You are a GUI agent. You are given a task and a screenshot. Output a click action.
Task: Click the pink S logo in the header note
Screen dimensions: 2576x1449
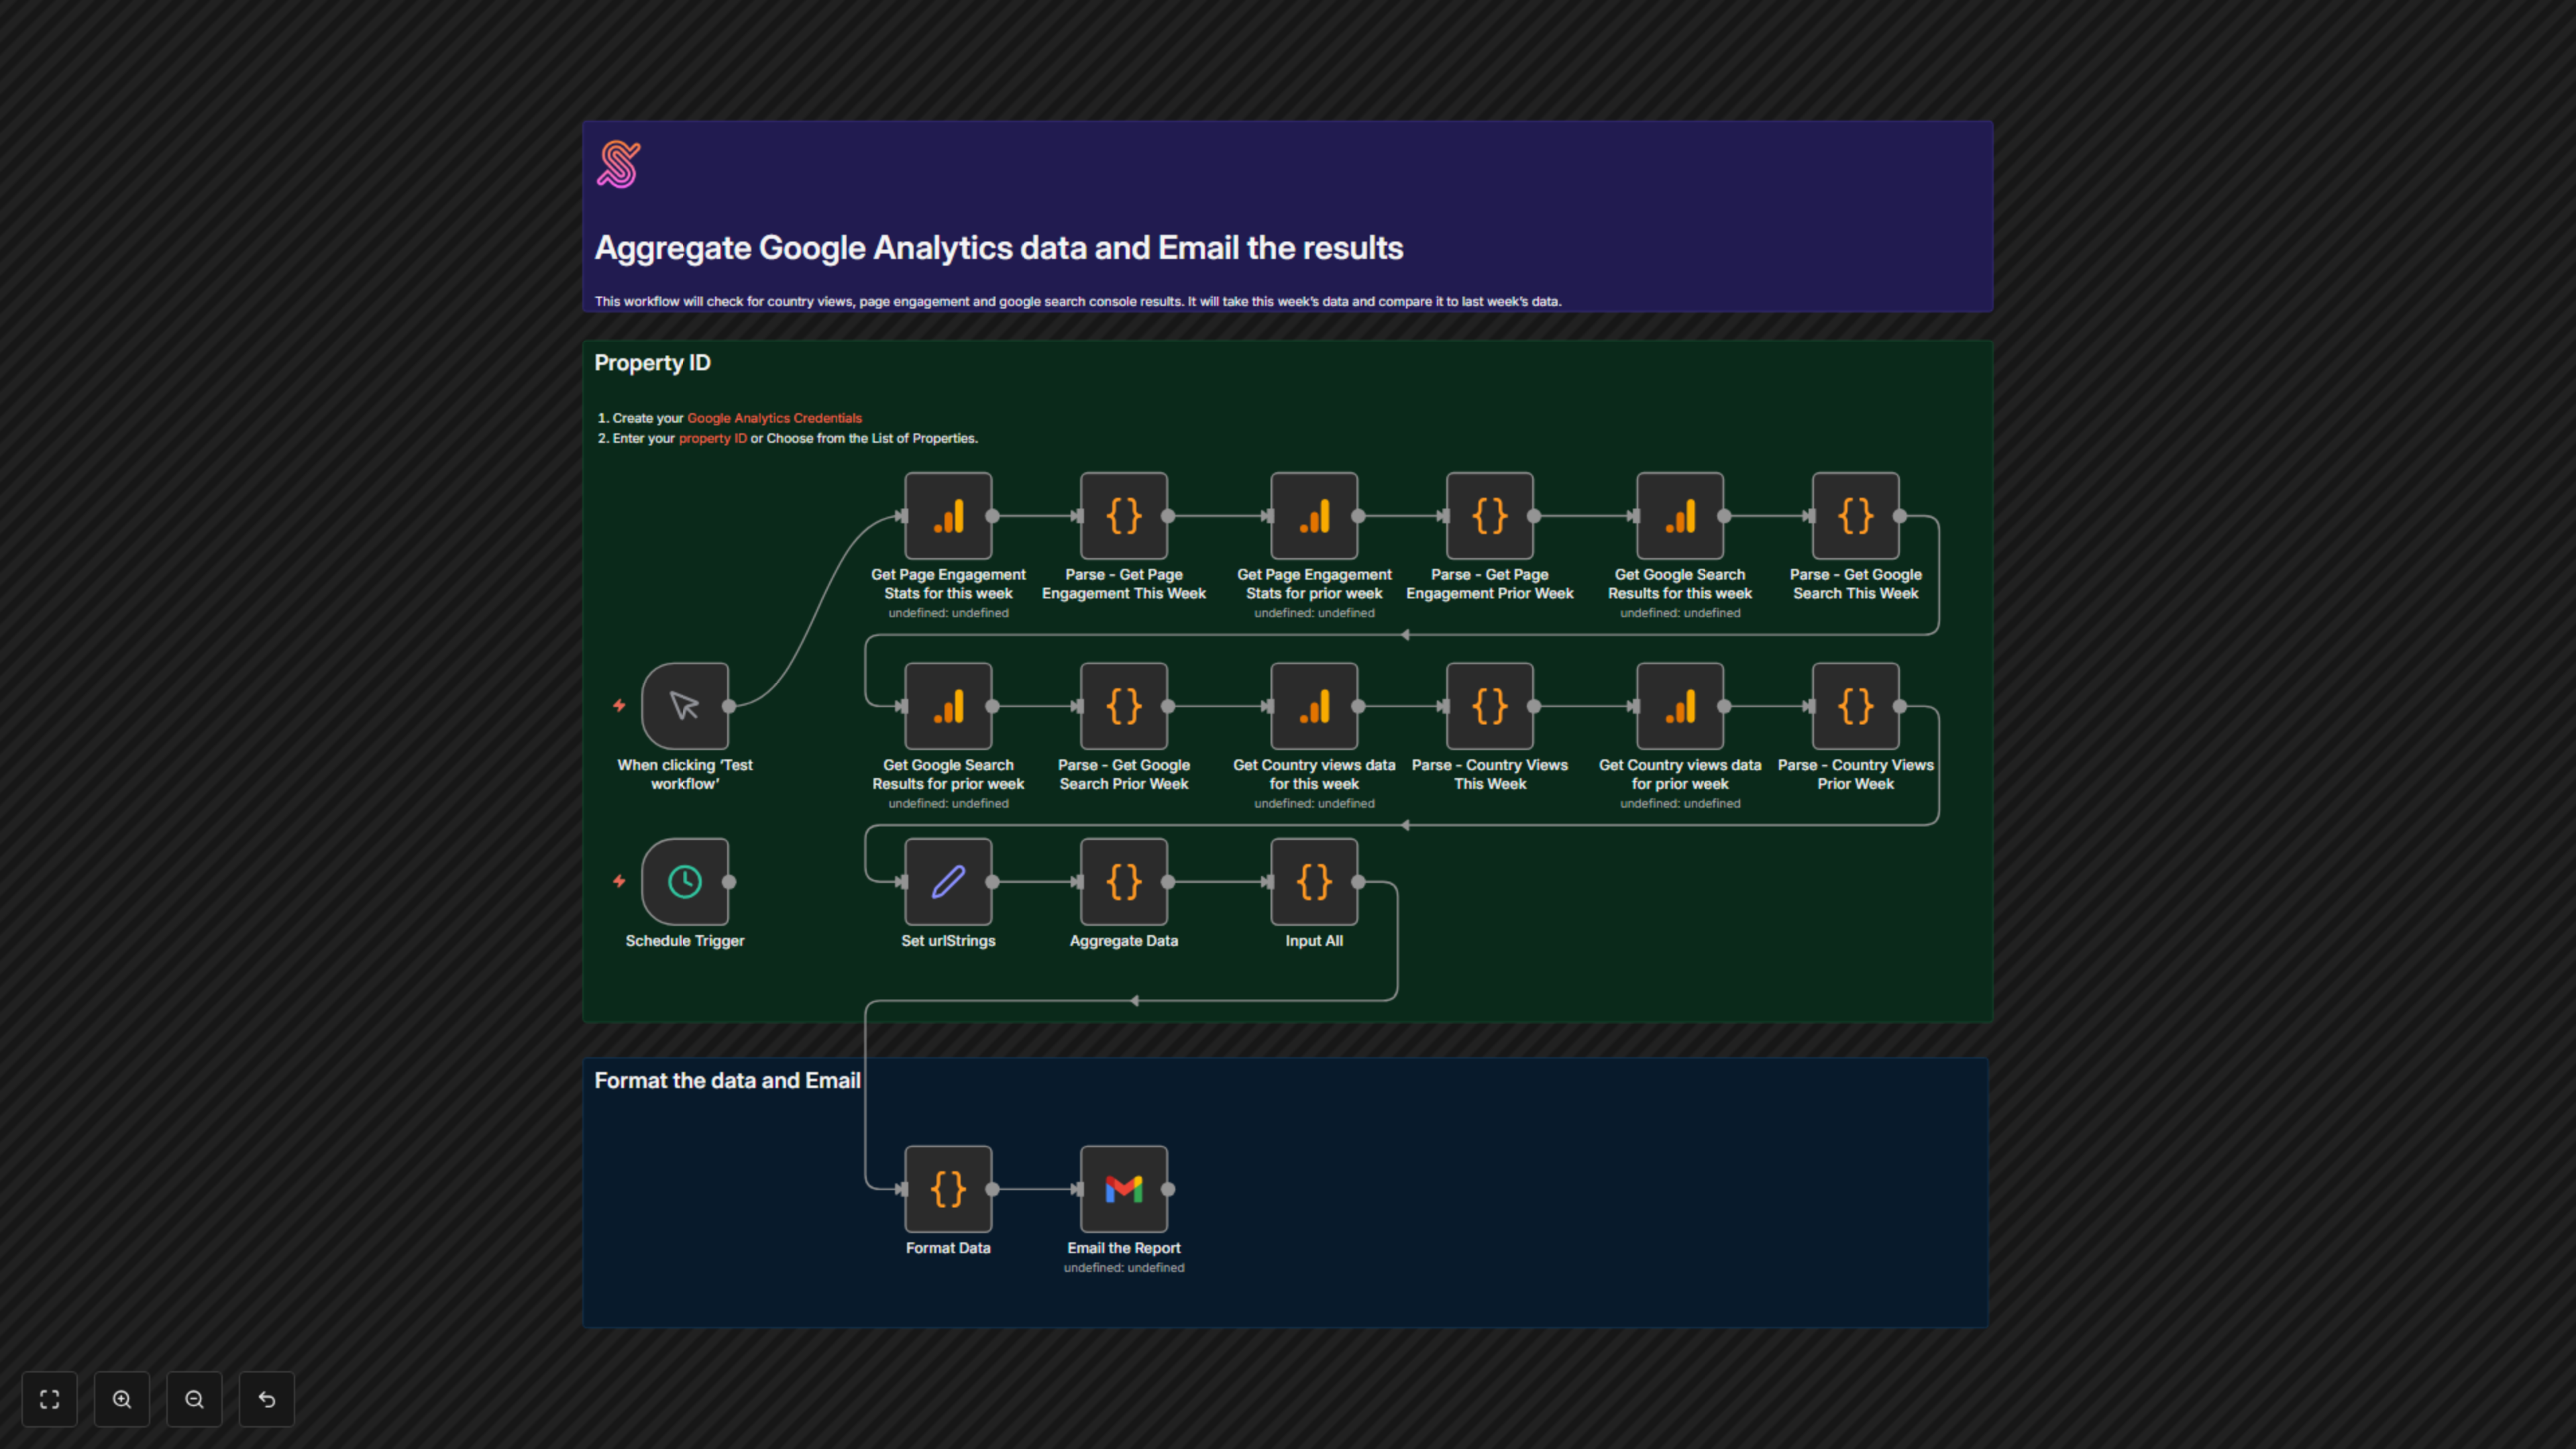pyautogui.click(x=619, y=164)
